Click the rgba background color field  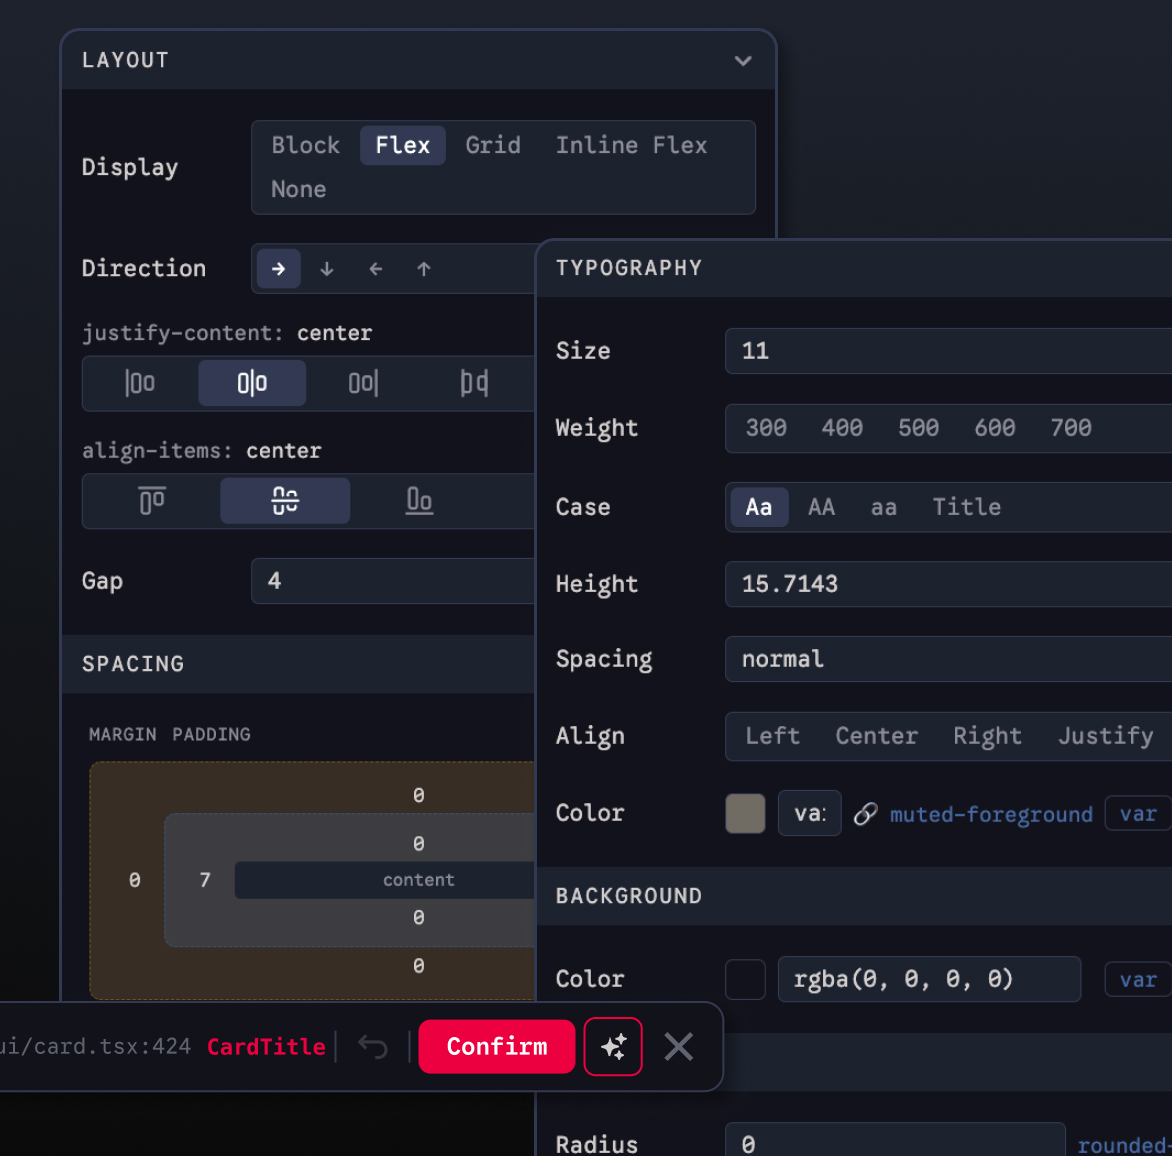929,979
